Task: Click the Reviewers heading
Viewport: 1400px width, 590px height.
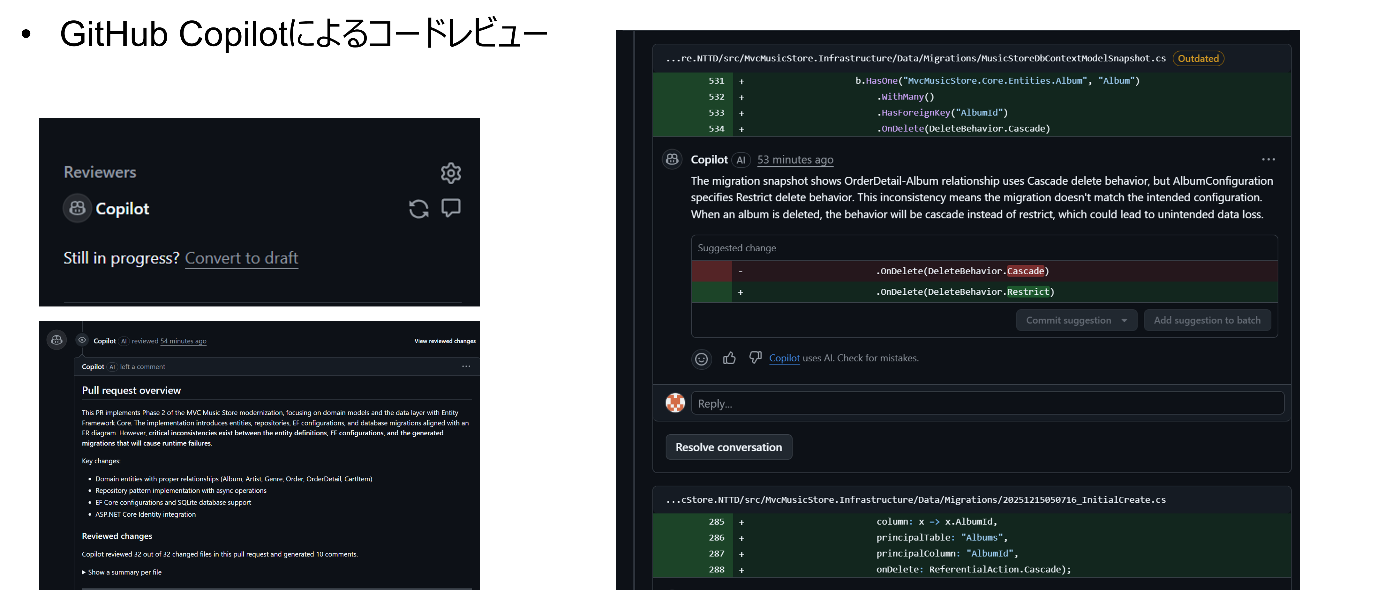Action: [100, 172]
